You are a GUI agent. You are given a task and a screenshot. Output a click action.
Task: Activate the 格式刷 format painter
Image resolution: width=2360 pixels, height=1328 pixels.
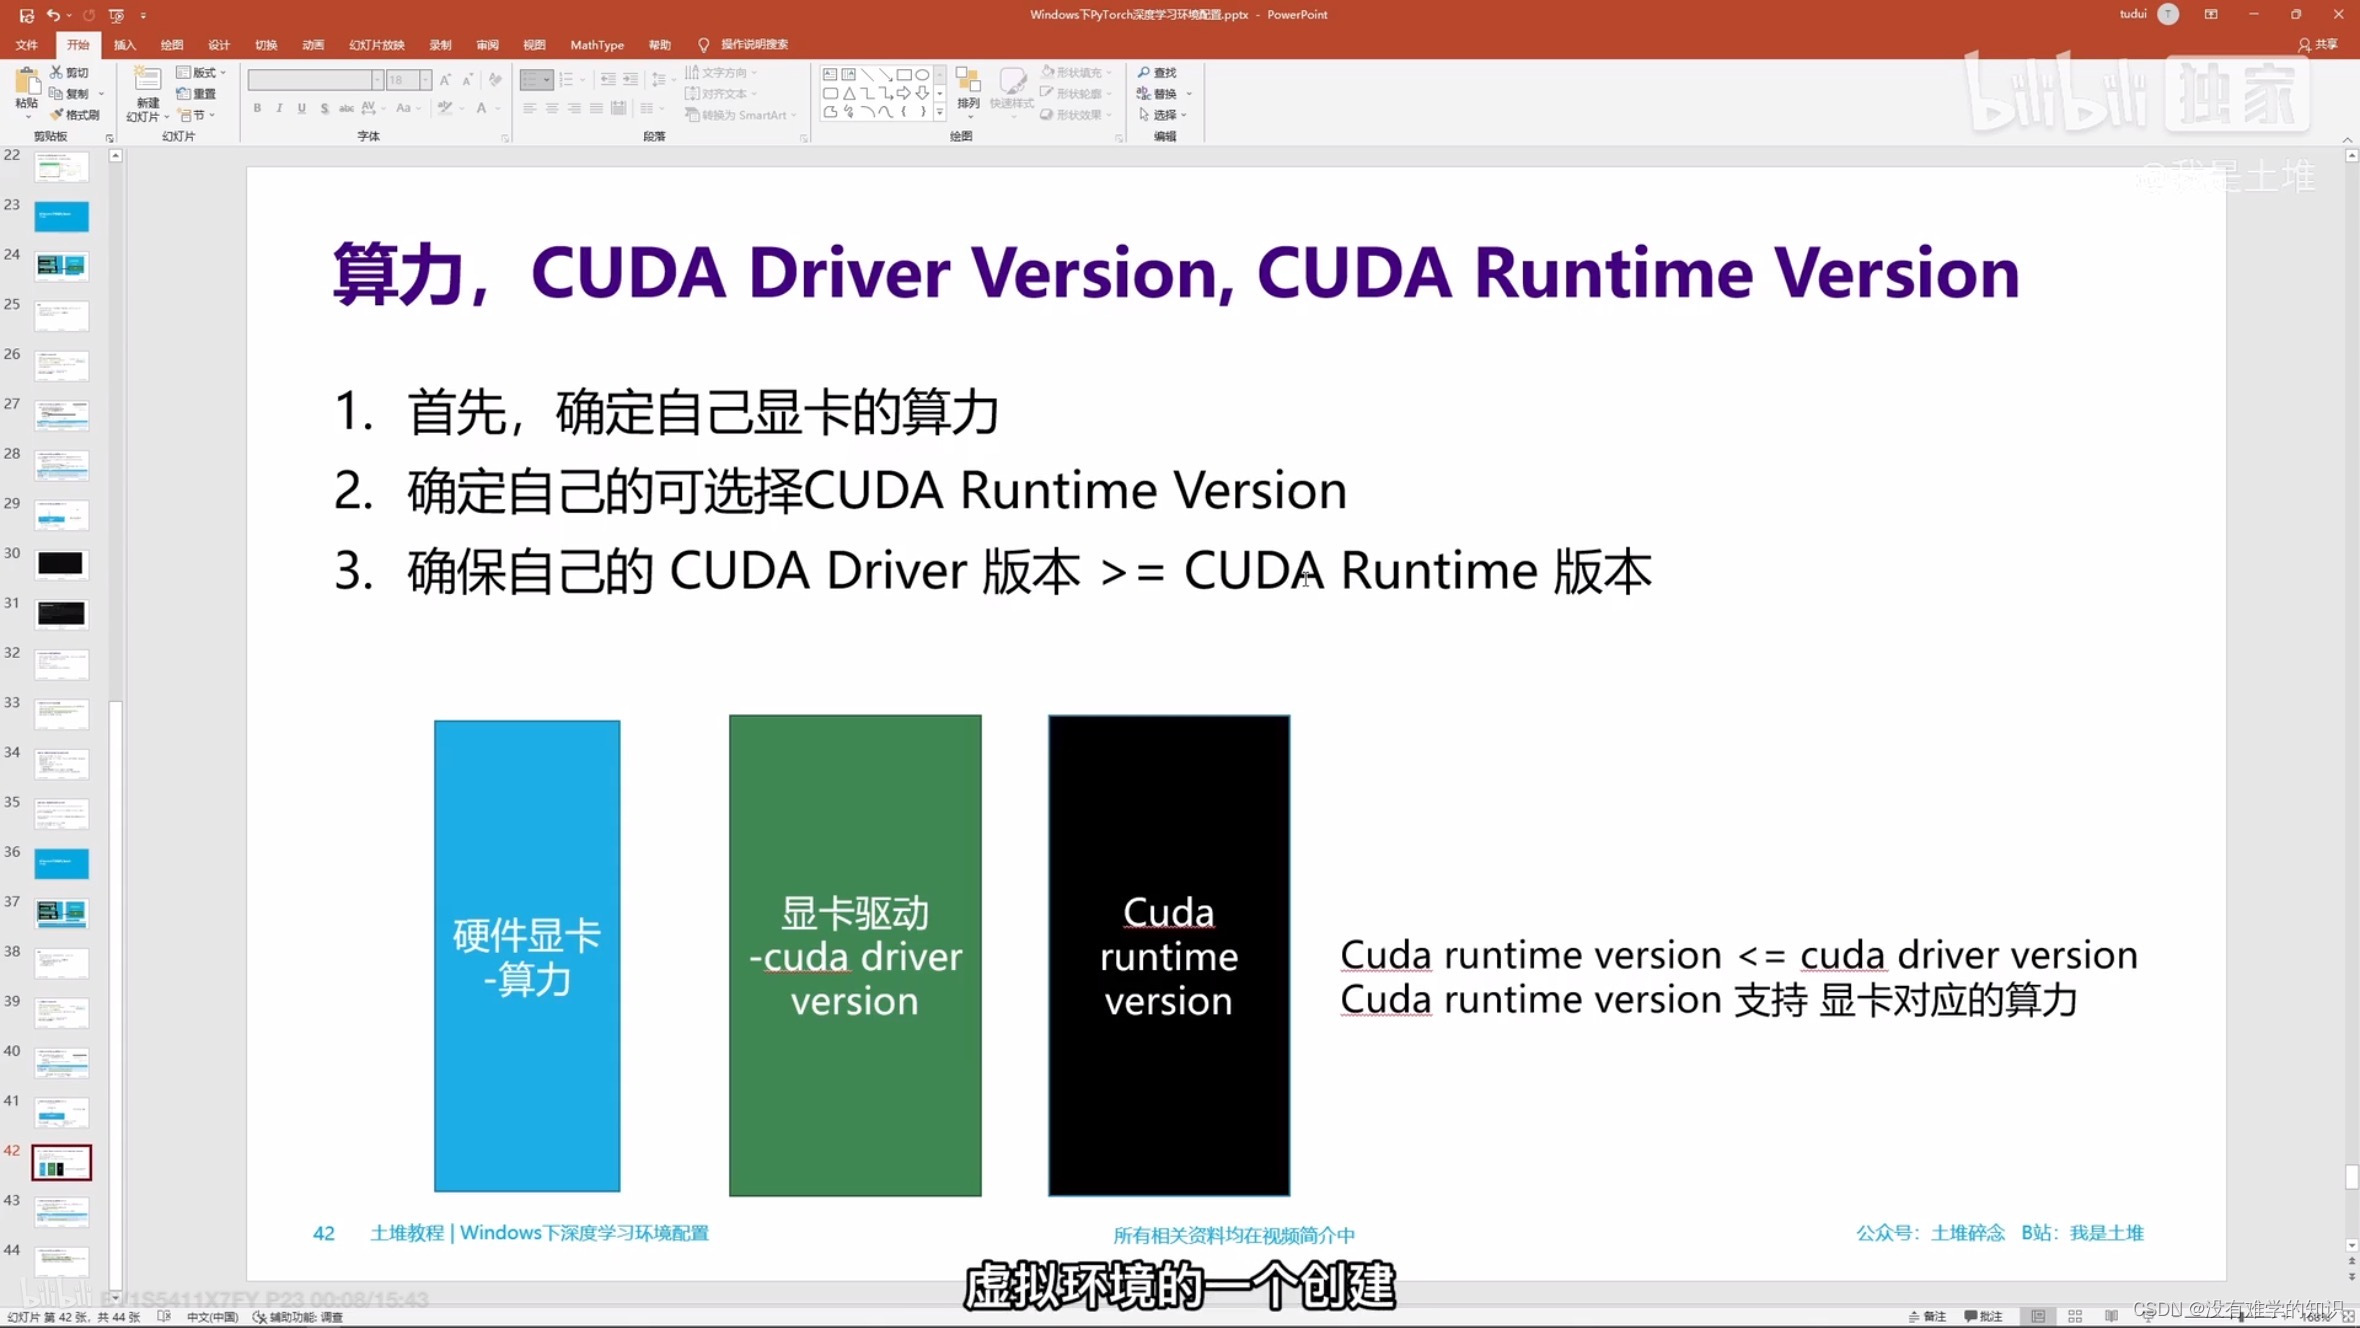[75, 115]
